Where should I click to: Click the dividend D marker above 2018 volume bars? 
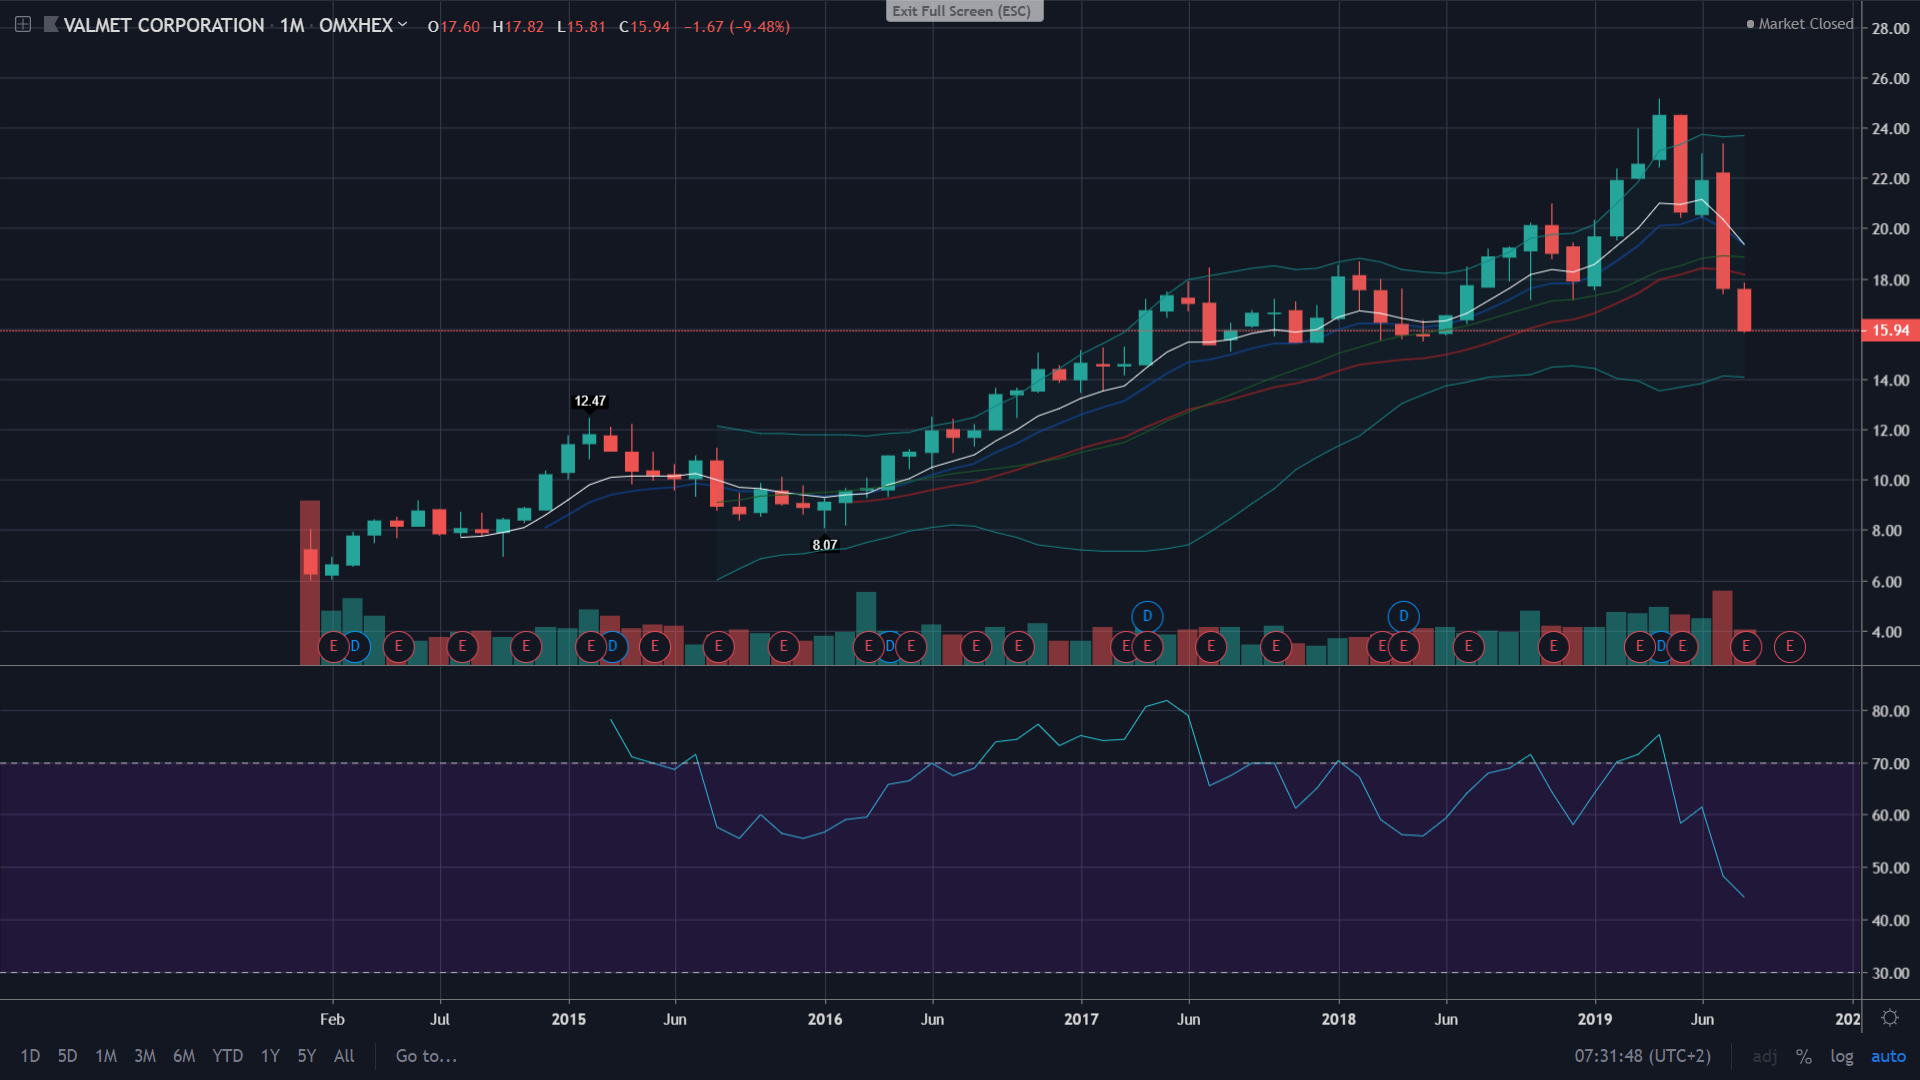1403,616
